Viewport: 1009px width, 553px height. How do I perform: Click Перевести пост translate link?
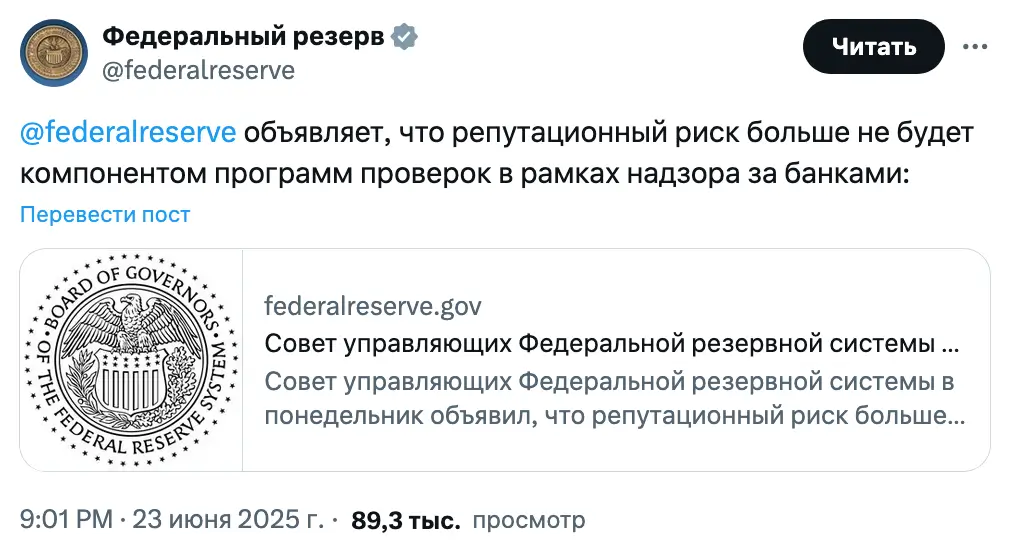105,214
